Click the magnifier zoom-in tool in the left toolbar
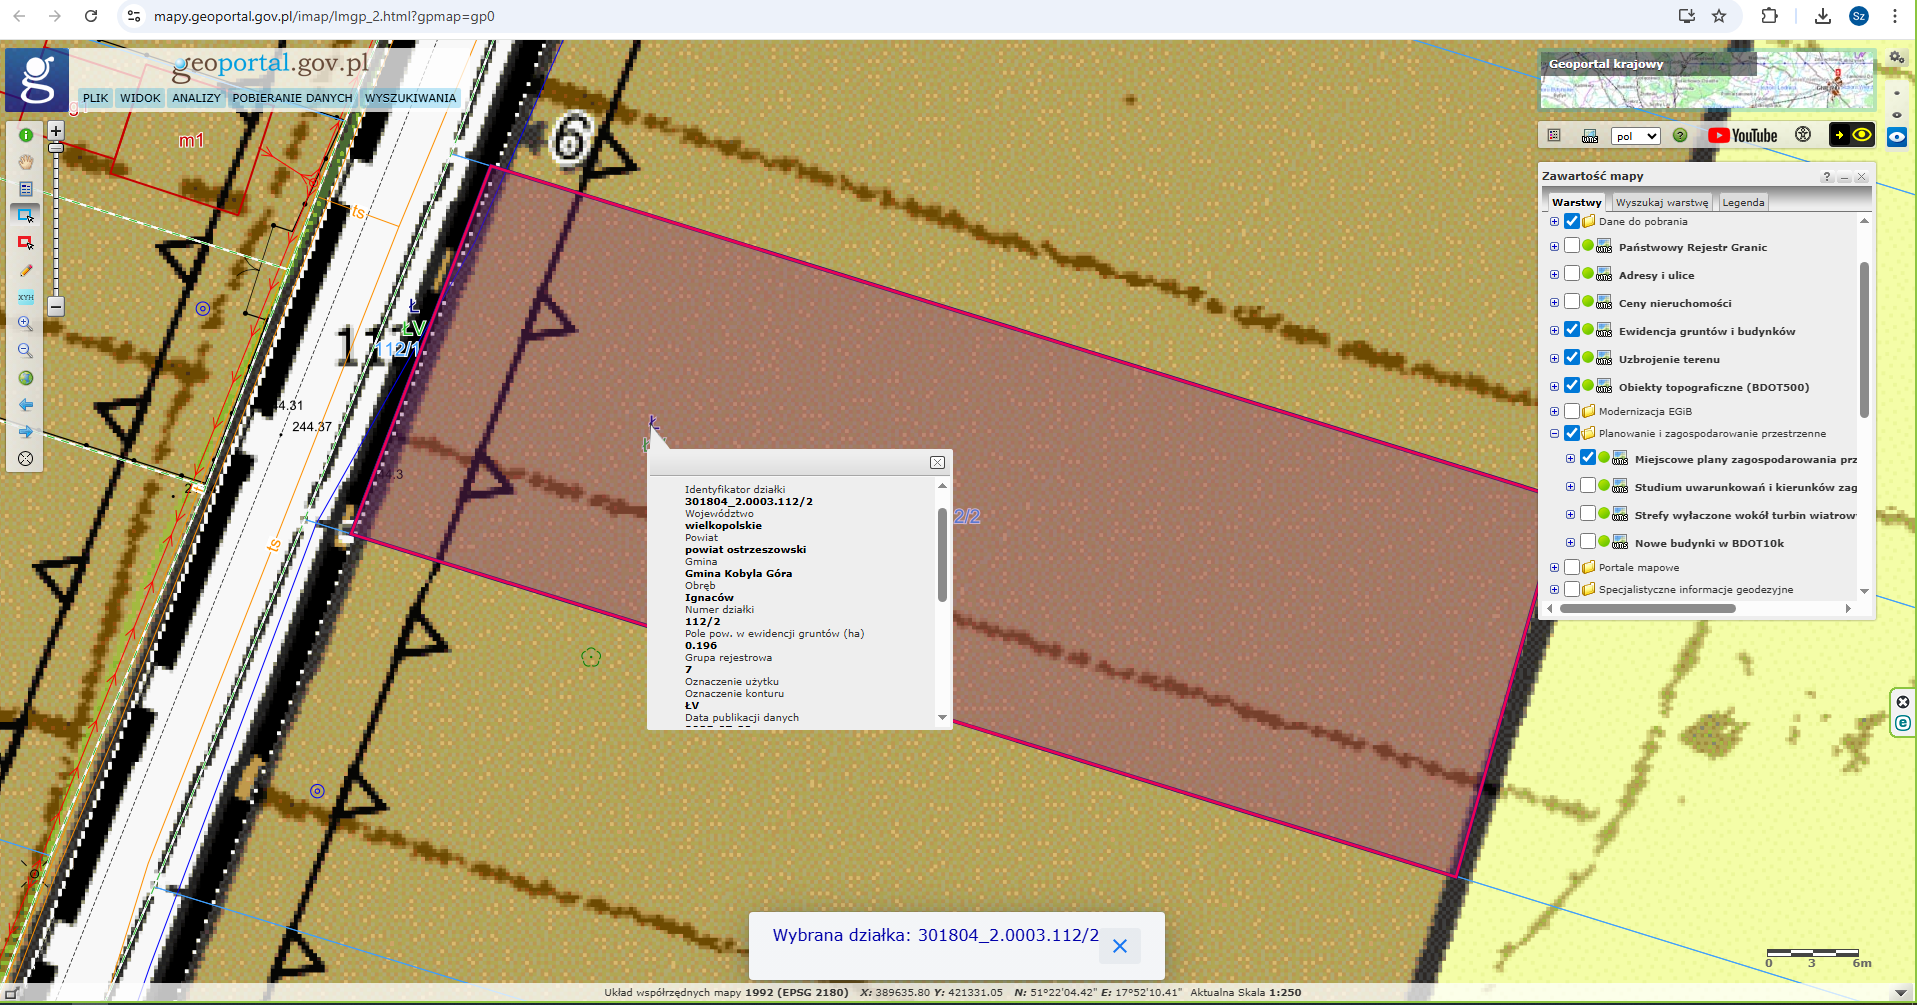Screen dimensions: 1917x1005 (x=26, y=324)
